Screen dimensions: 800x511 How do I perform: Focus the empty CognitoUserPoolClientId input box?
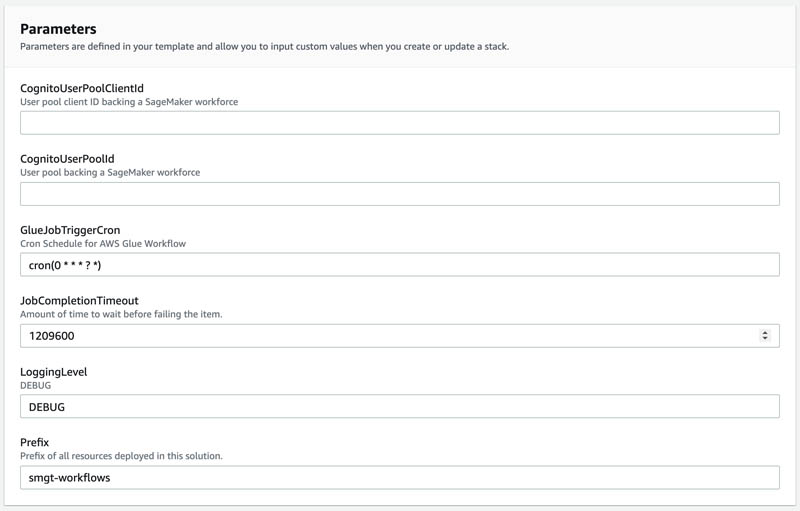point(399,123)
